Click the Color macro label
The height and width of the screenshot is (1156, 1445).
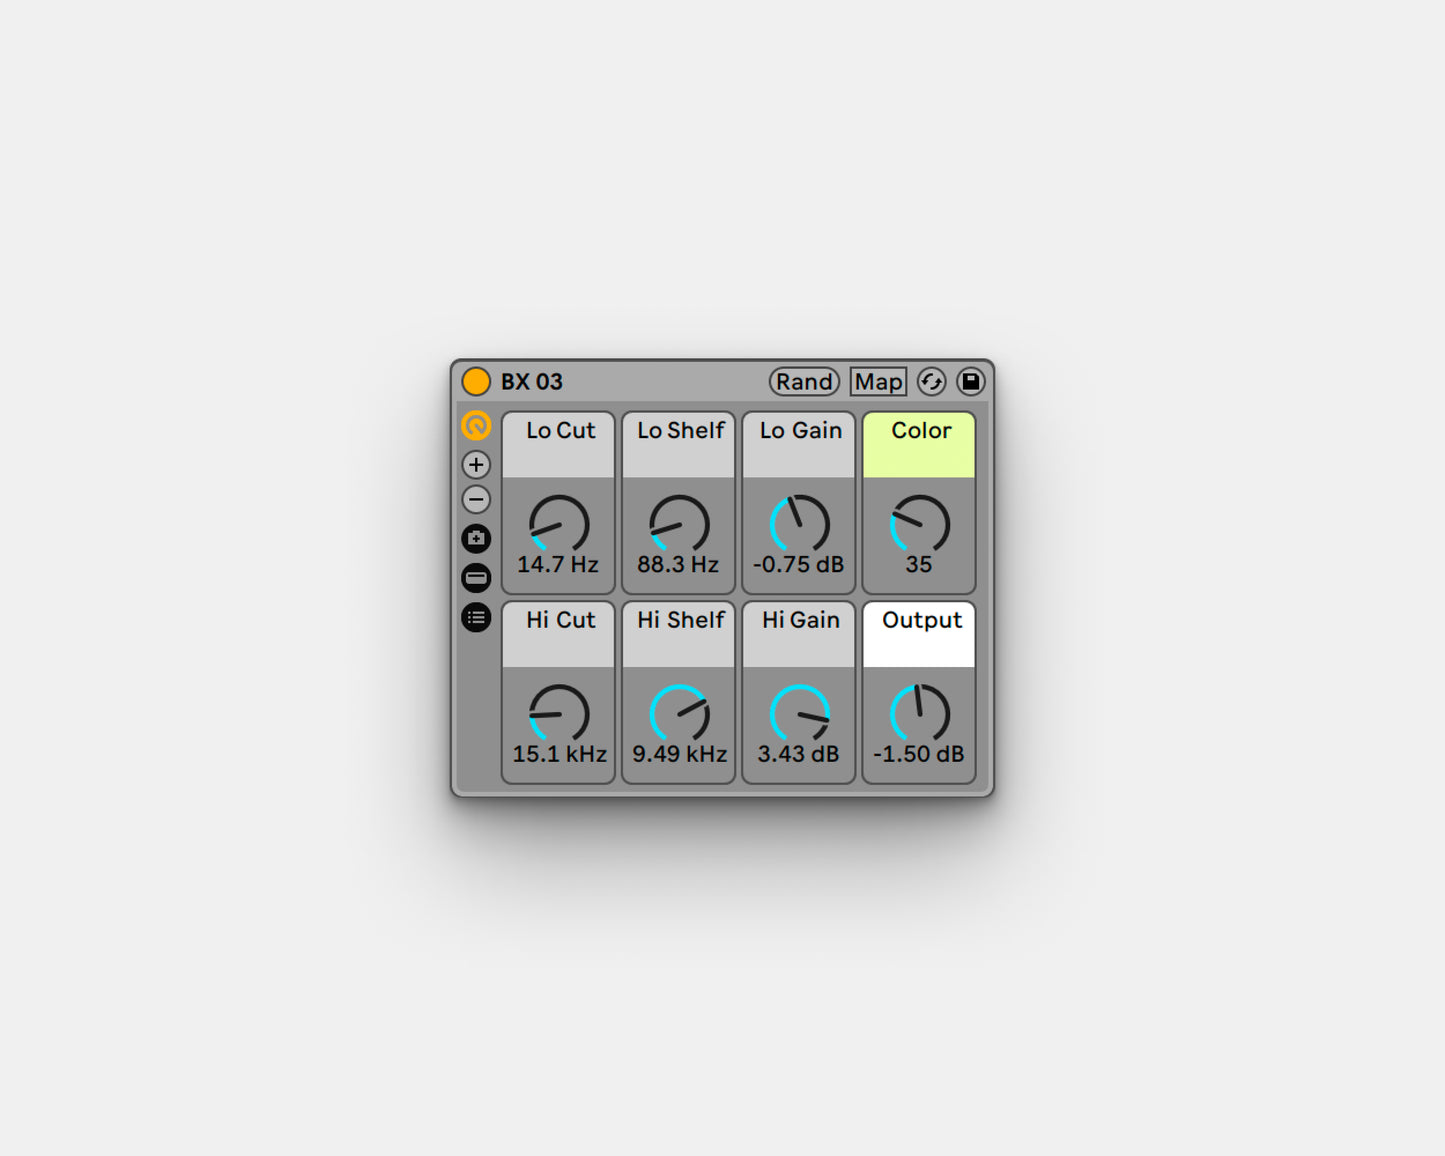pyautogui.click(x=918, y=431)
